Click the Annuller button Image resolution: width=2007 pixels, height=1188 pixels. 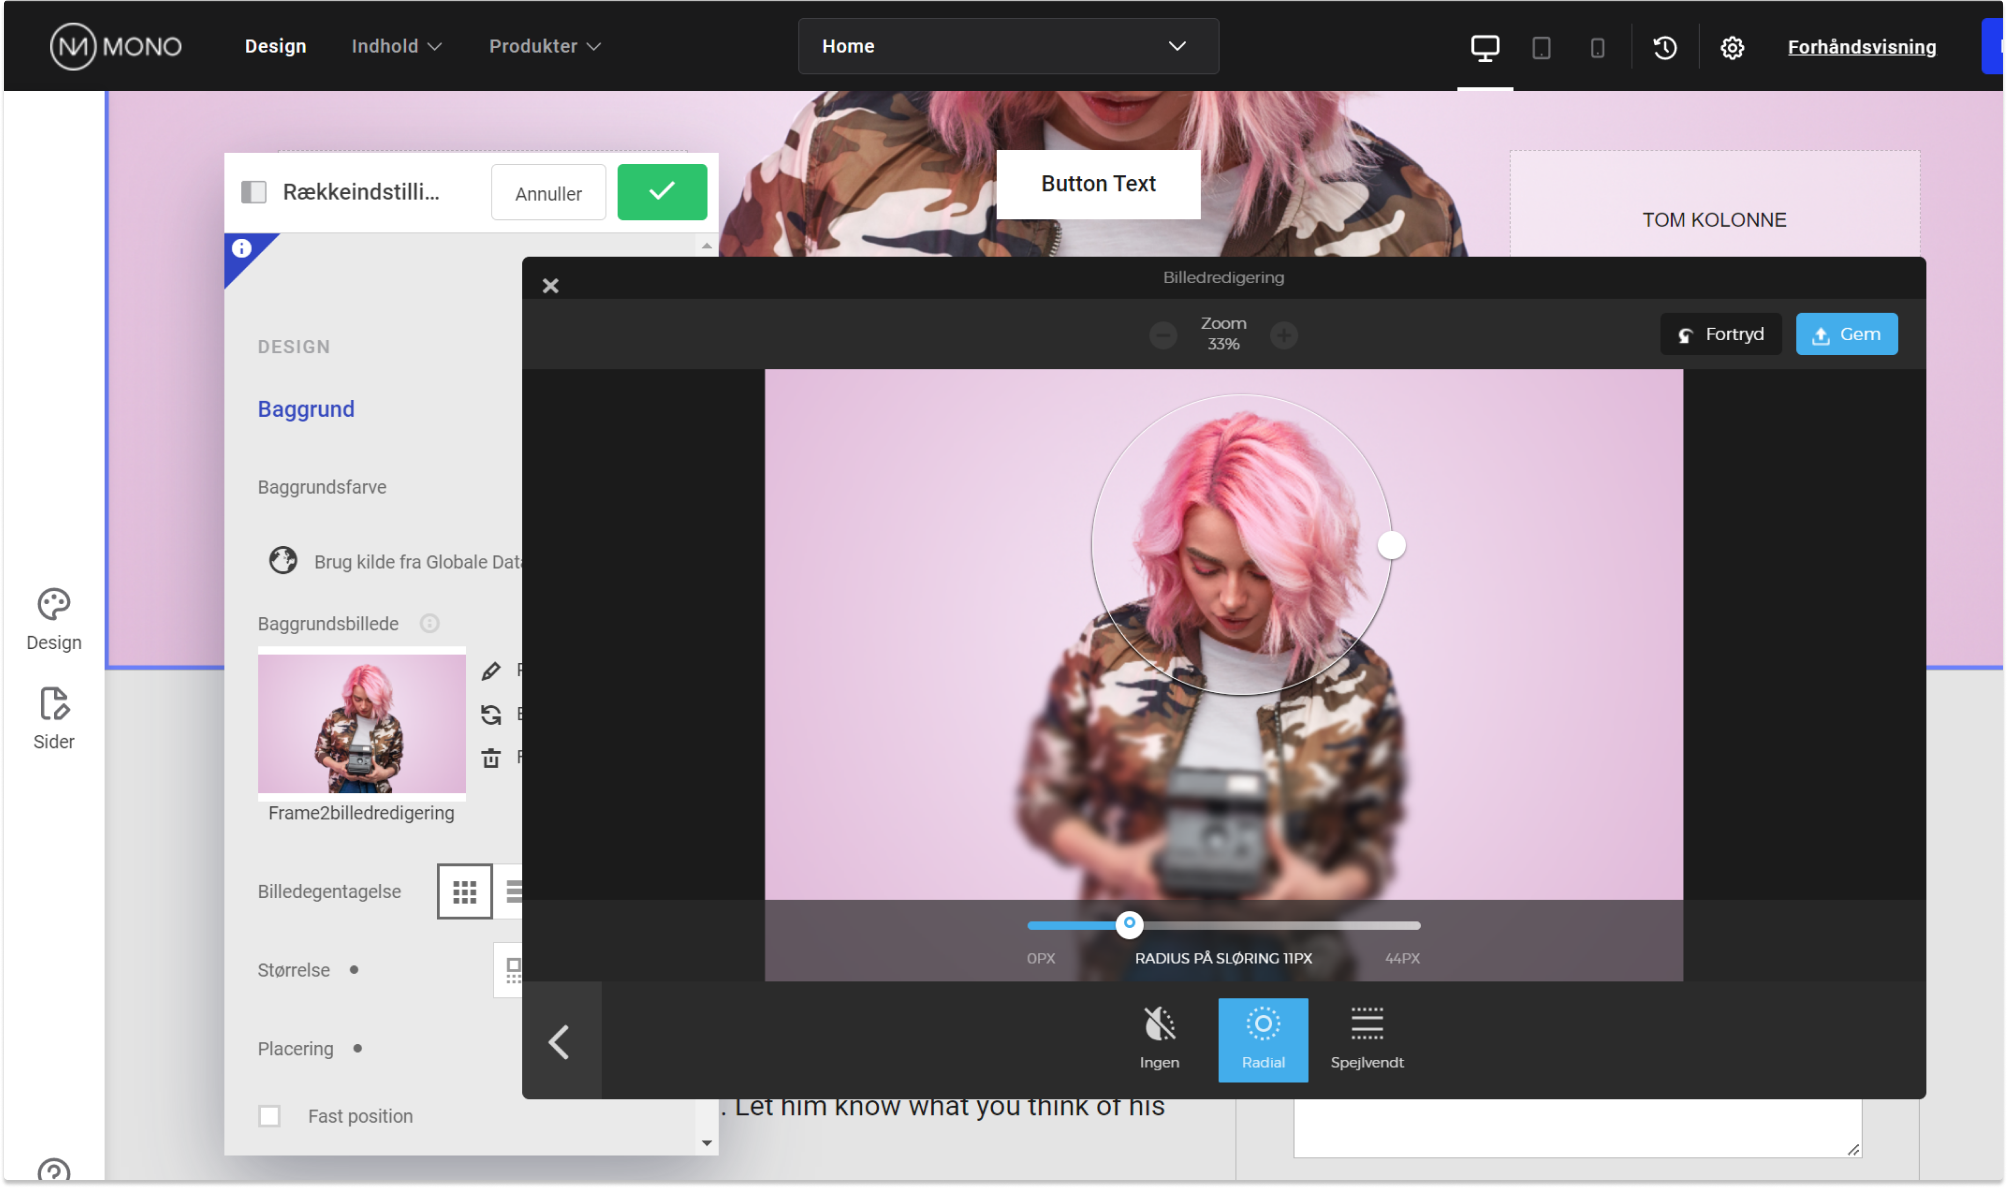pos(548,193)
